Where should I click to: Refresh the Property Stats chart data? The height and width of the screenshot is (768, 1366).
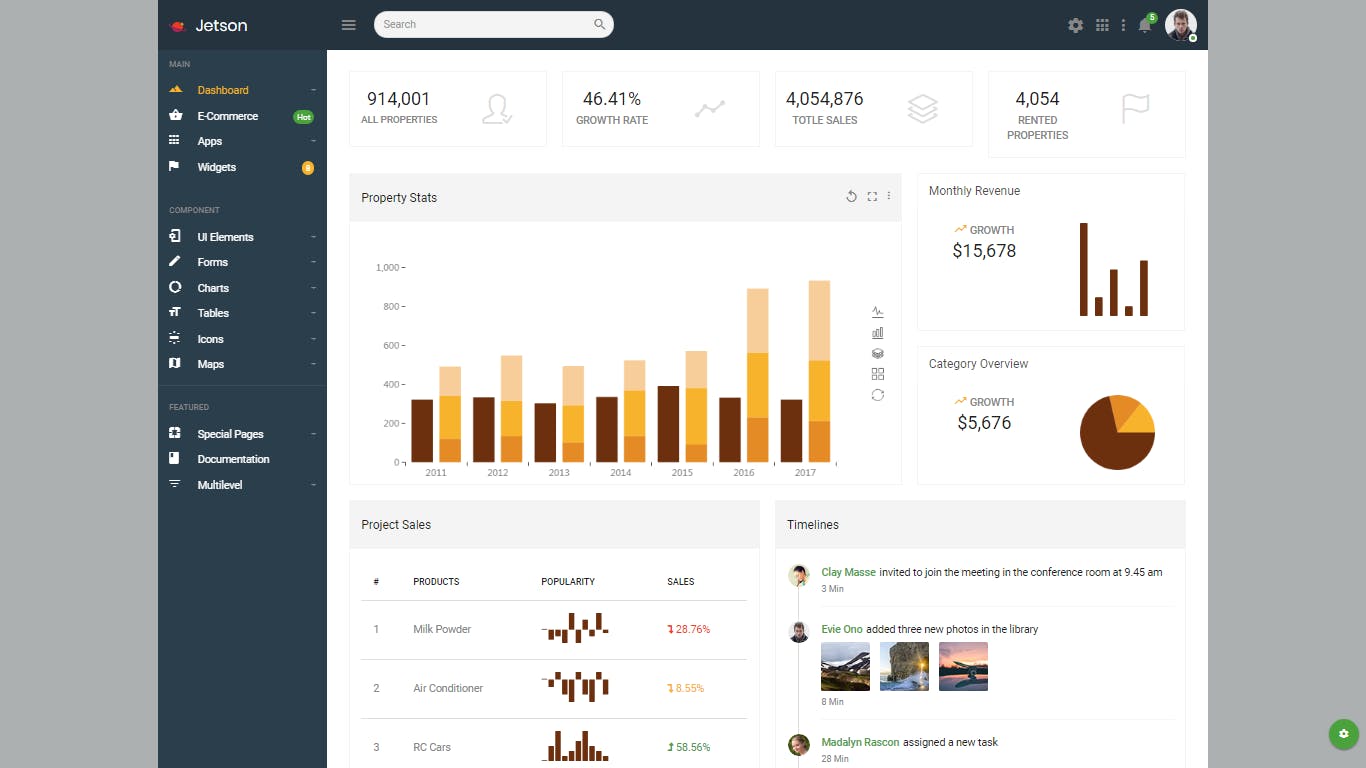tap(851, 196)
